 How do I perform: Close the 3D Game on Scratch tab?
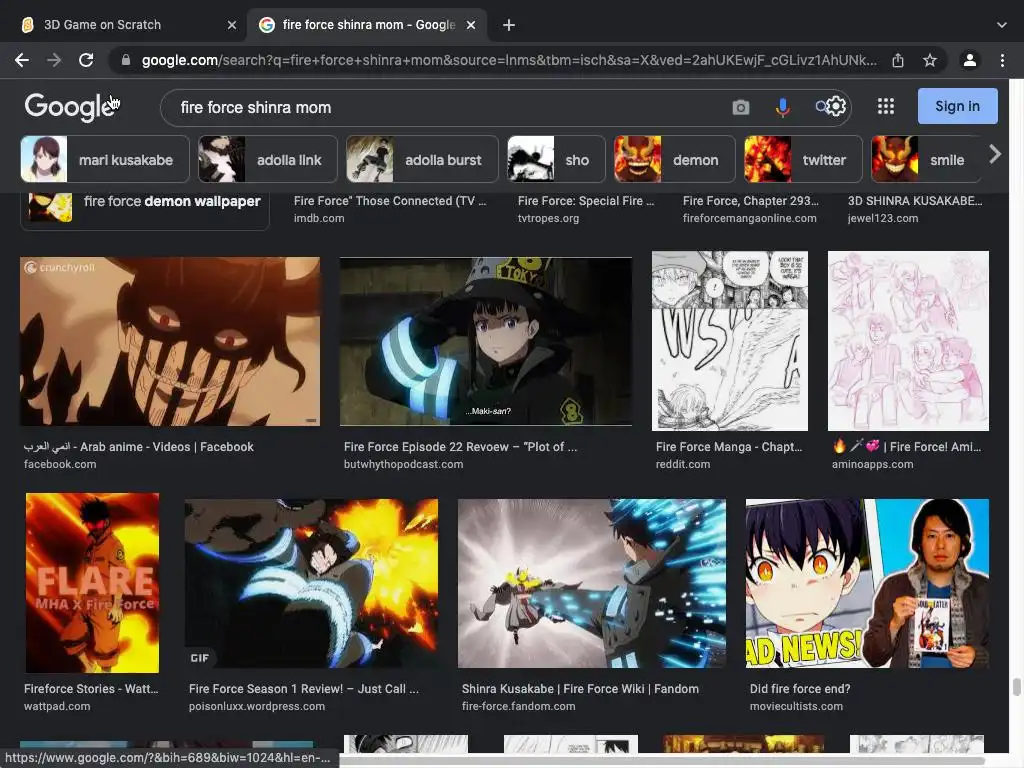click(x=232, y=25)
